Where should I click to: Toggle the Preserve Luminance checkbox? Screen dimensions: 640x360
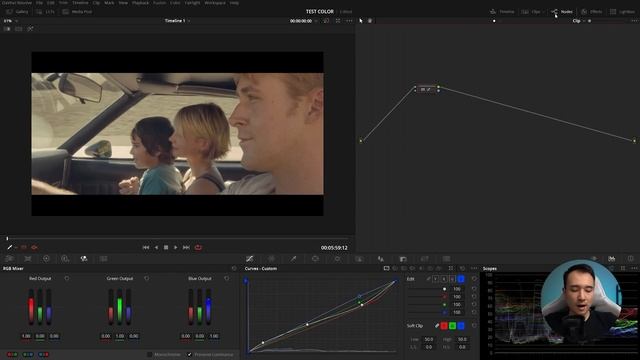coord(189,354)
